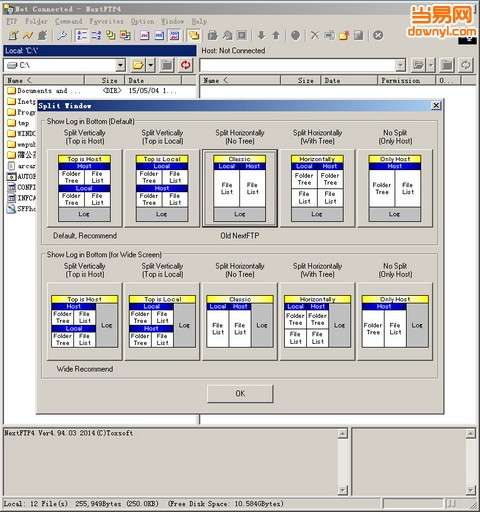Open the Window menu
Viewport: 480px width, 512px height.
tap(172, 21)
